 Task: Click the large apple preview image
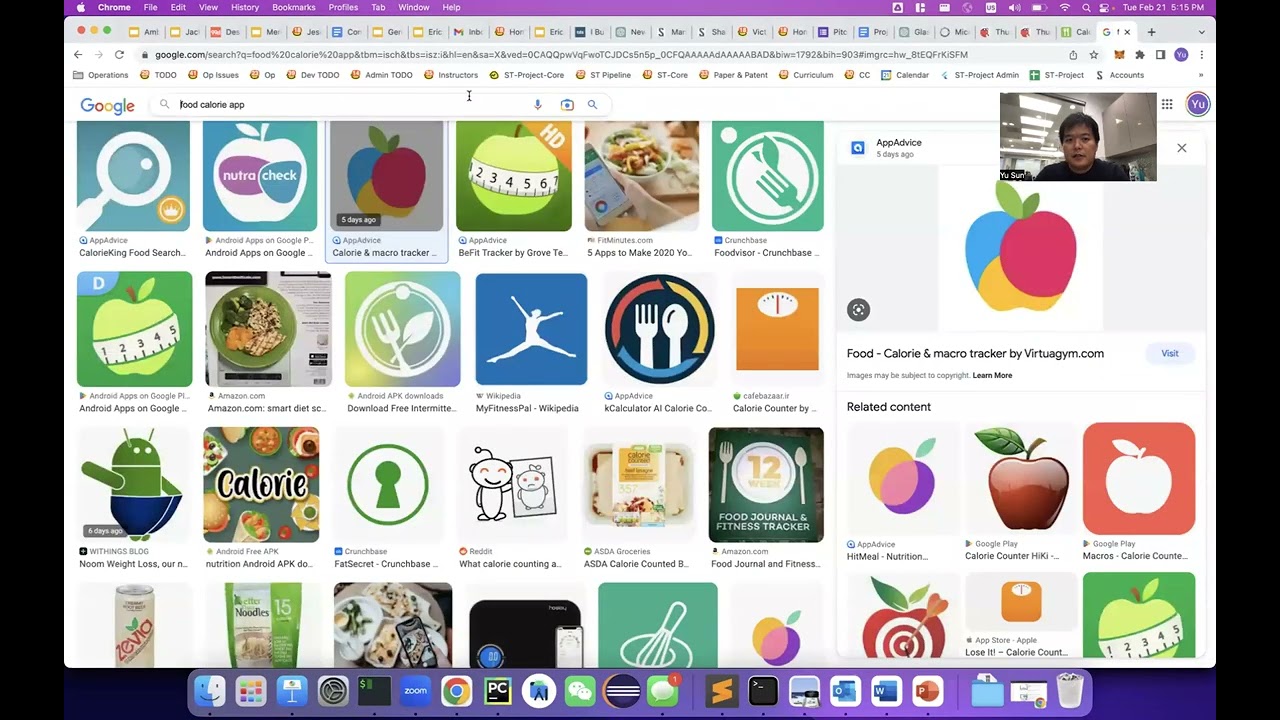(1021, 247)
